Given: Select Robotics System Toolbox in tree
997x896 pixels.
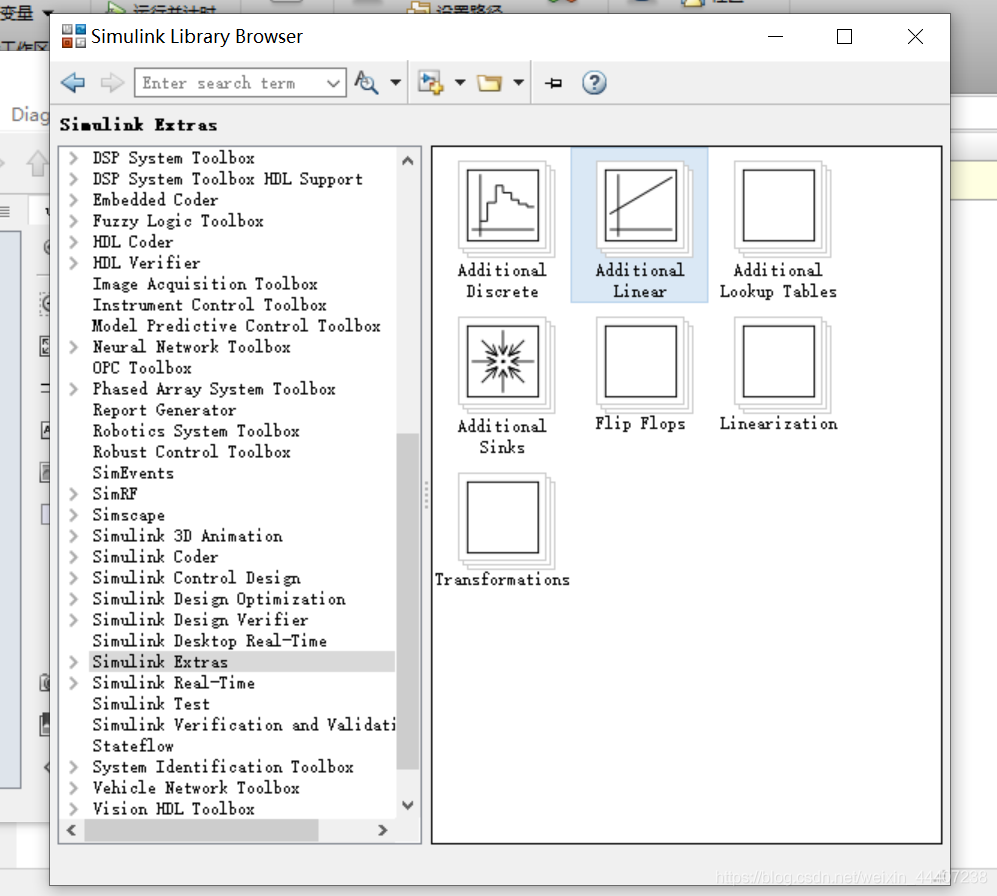Looking at the screenshot, I should 196,431.
